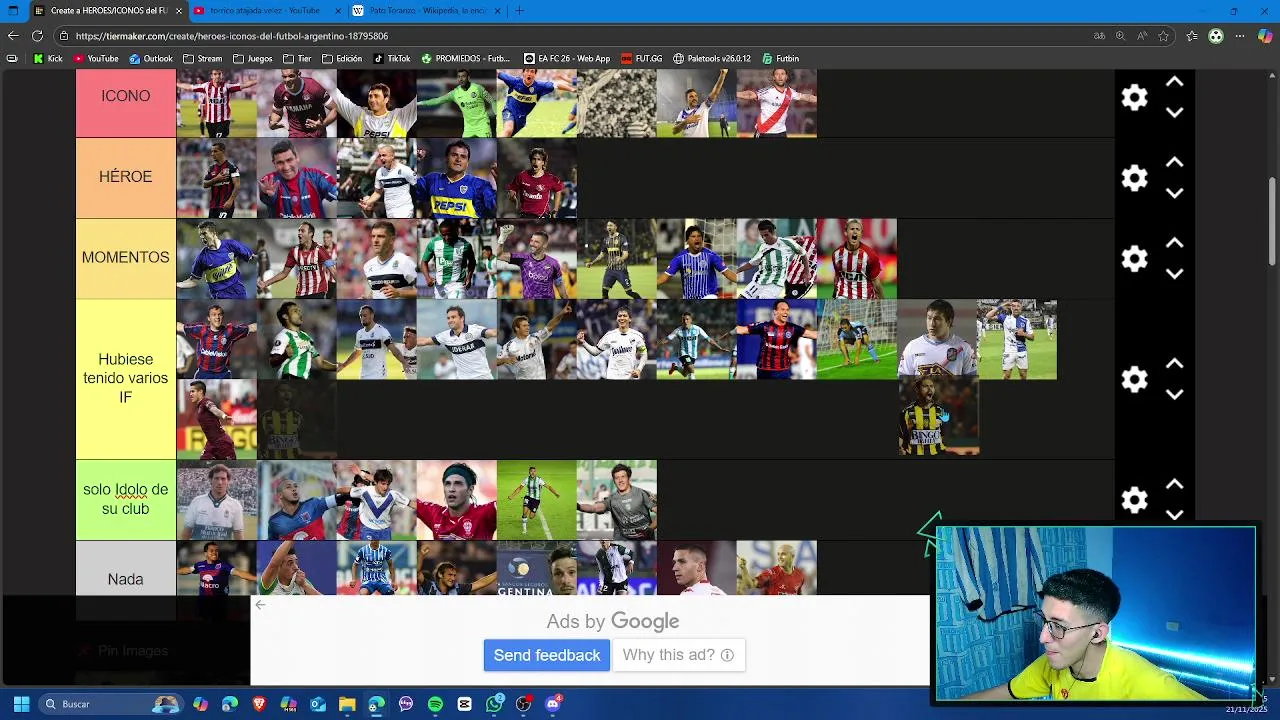Click HÉROE tier label

126,177
